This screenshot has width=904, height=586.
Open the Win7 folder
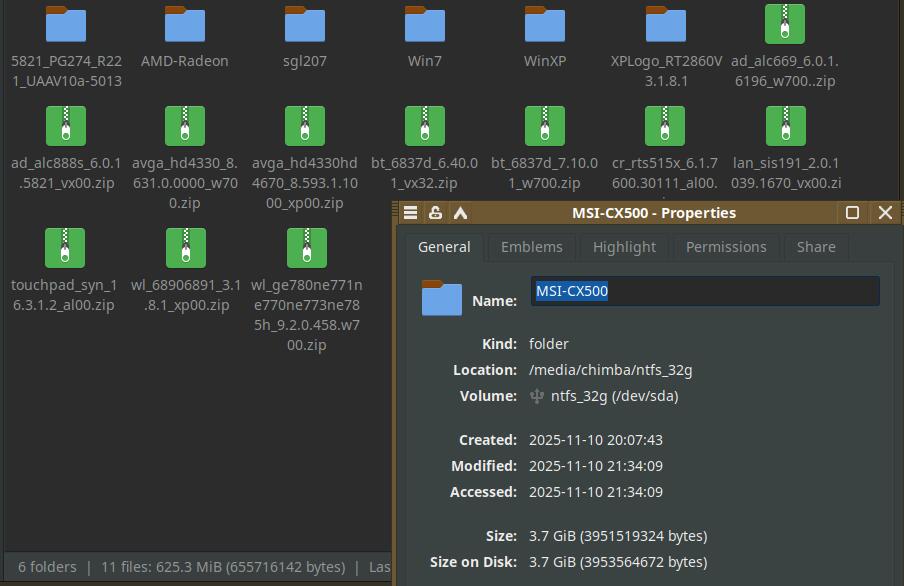424,24
